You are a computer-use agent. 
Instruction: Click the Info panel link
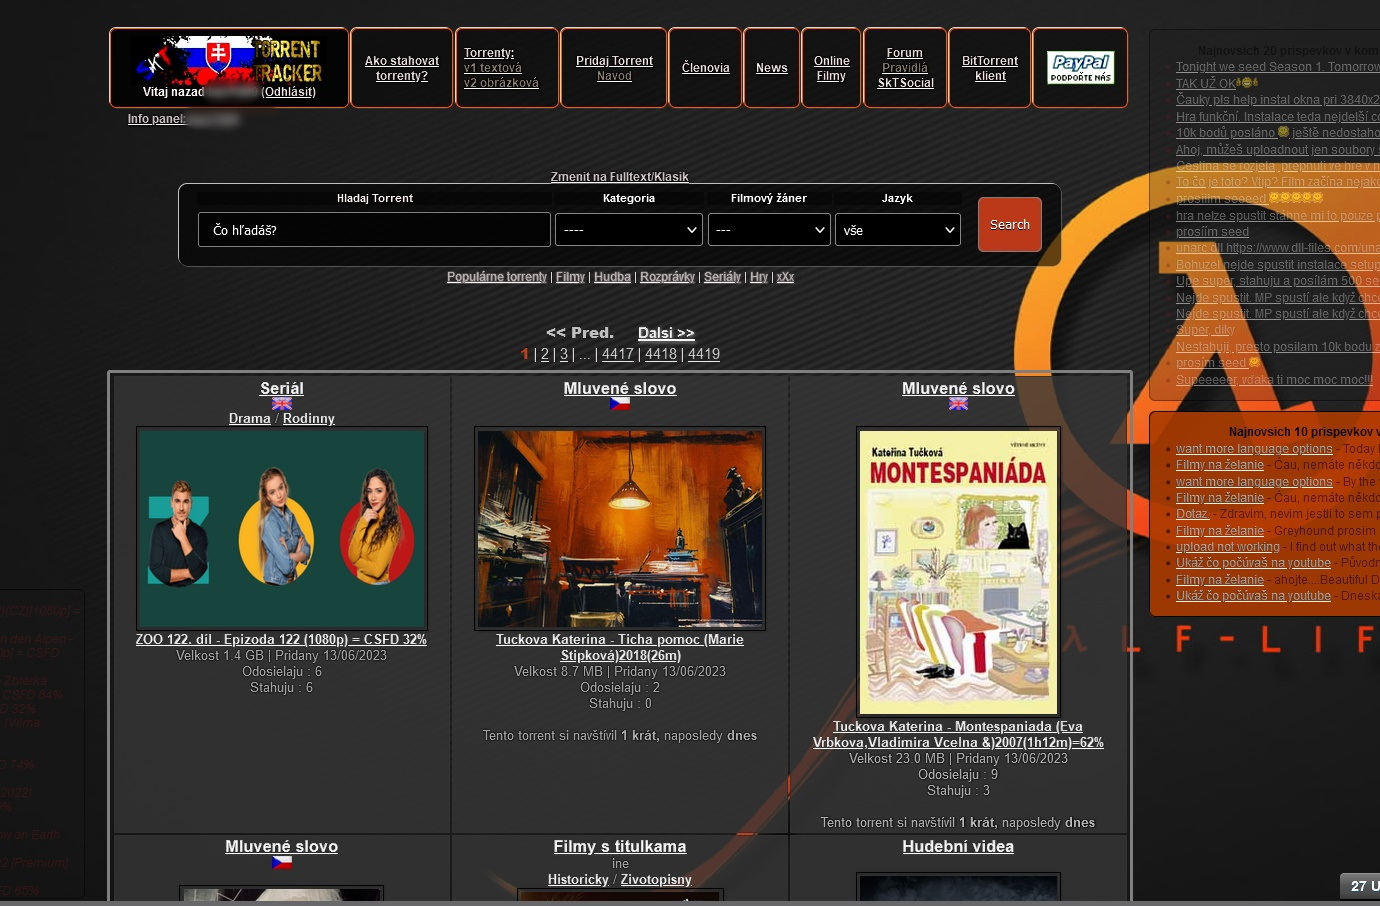coord(156,119)
